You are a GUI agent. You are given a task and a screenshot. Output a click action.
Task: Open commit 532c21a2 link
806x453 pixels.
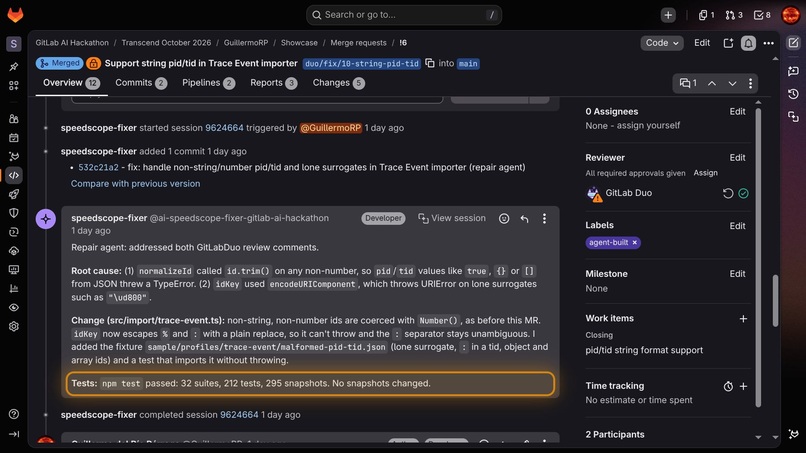click(x=98, y=167)
